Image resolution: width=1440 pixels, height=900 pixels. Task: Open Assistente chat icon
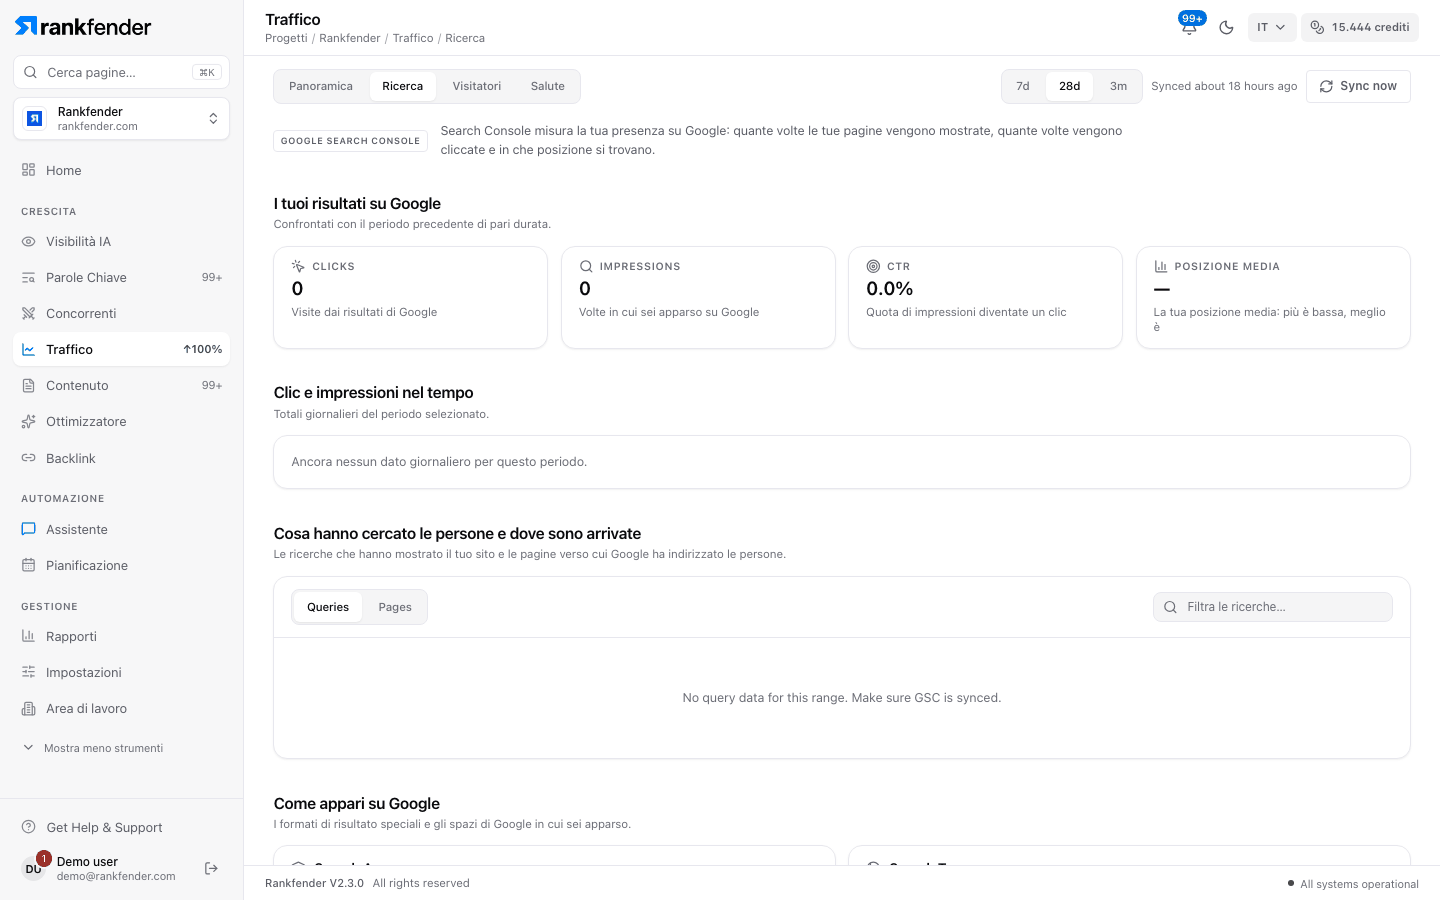point(29,530)
